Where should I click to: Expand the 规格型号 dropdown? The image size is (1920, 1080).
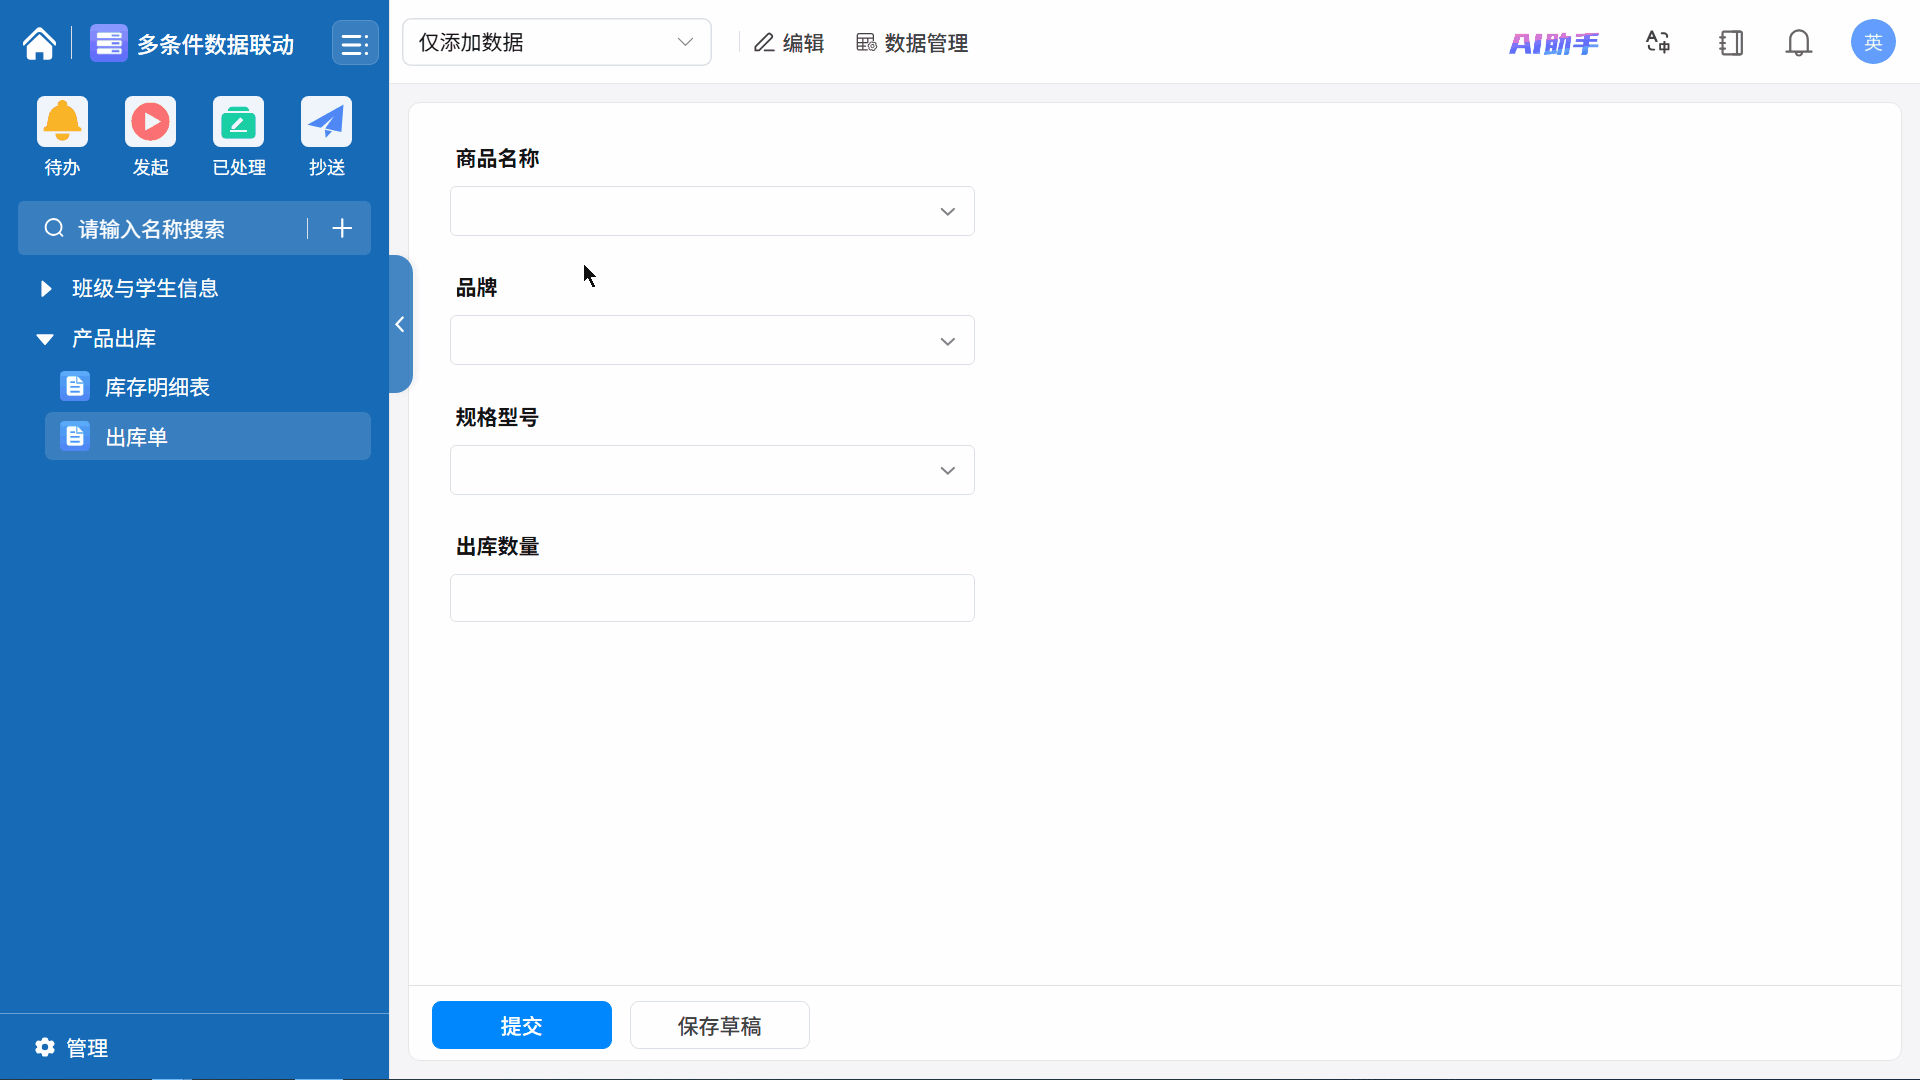711,470
